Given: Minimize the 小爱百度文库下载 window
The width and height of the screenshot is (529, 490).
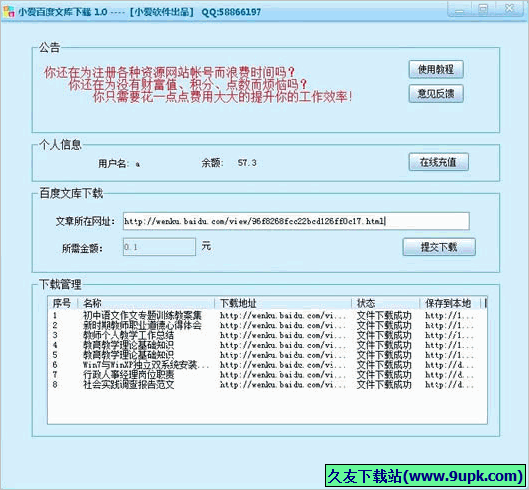Looking at the screenshot, I should 459,9.
